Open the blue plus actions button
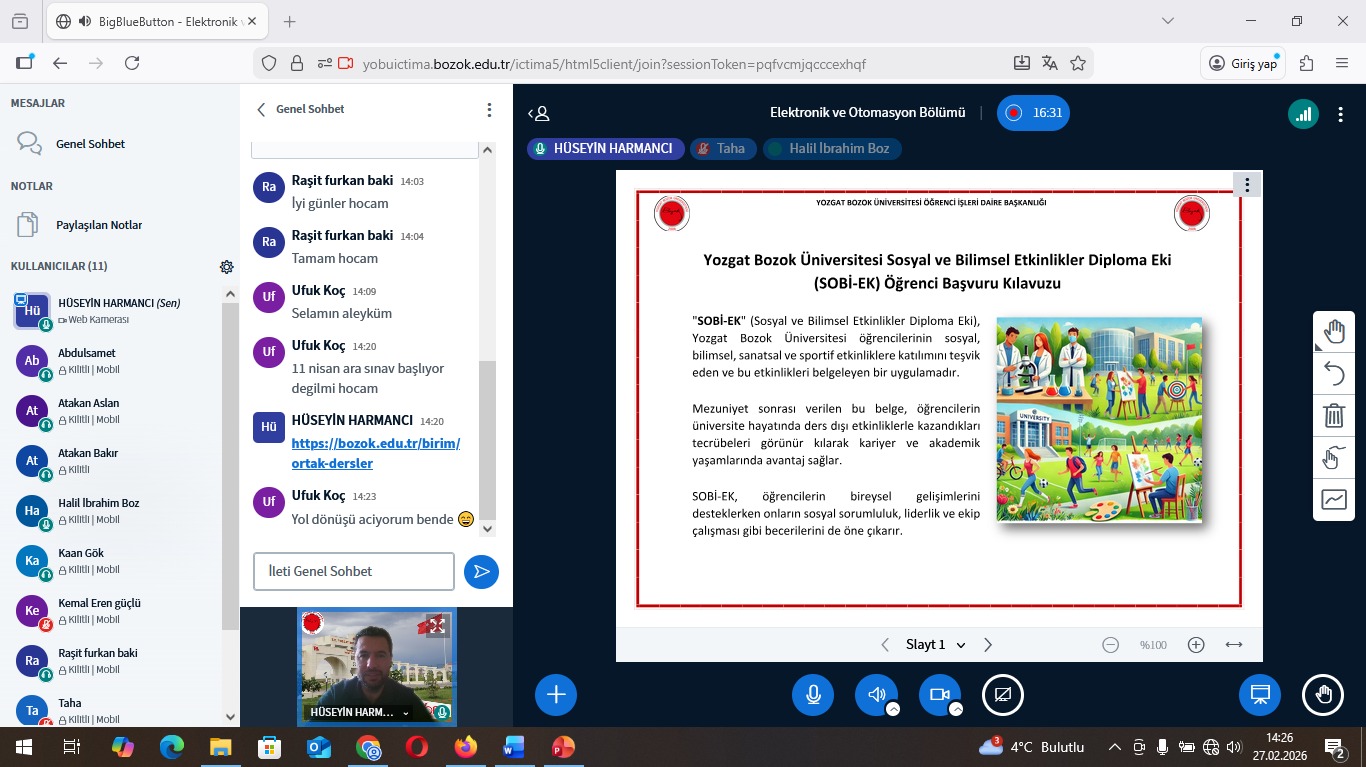The image size is (1366, 767). tap(556, 695)
